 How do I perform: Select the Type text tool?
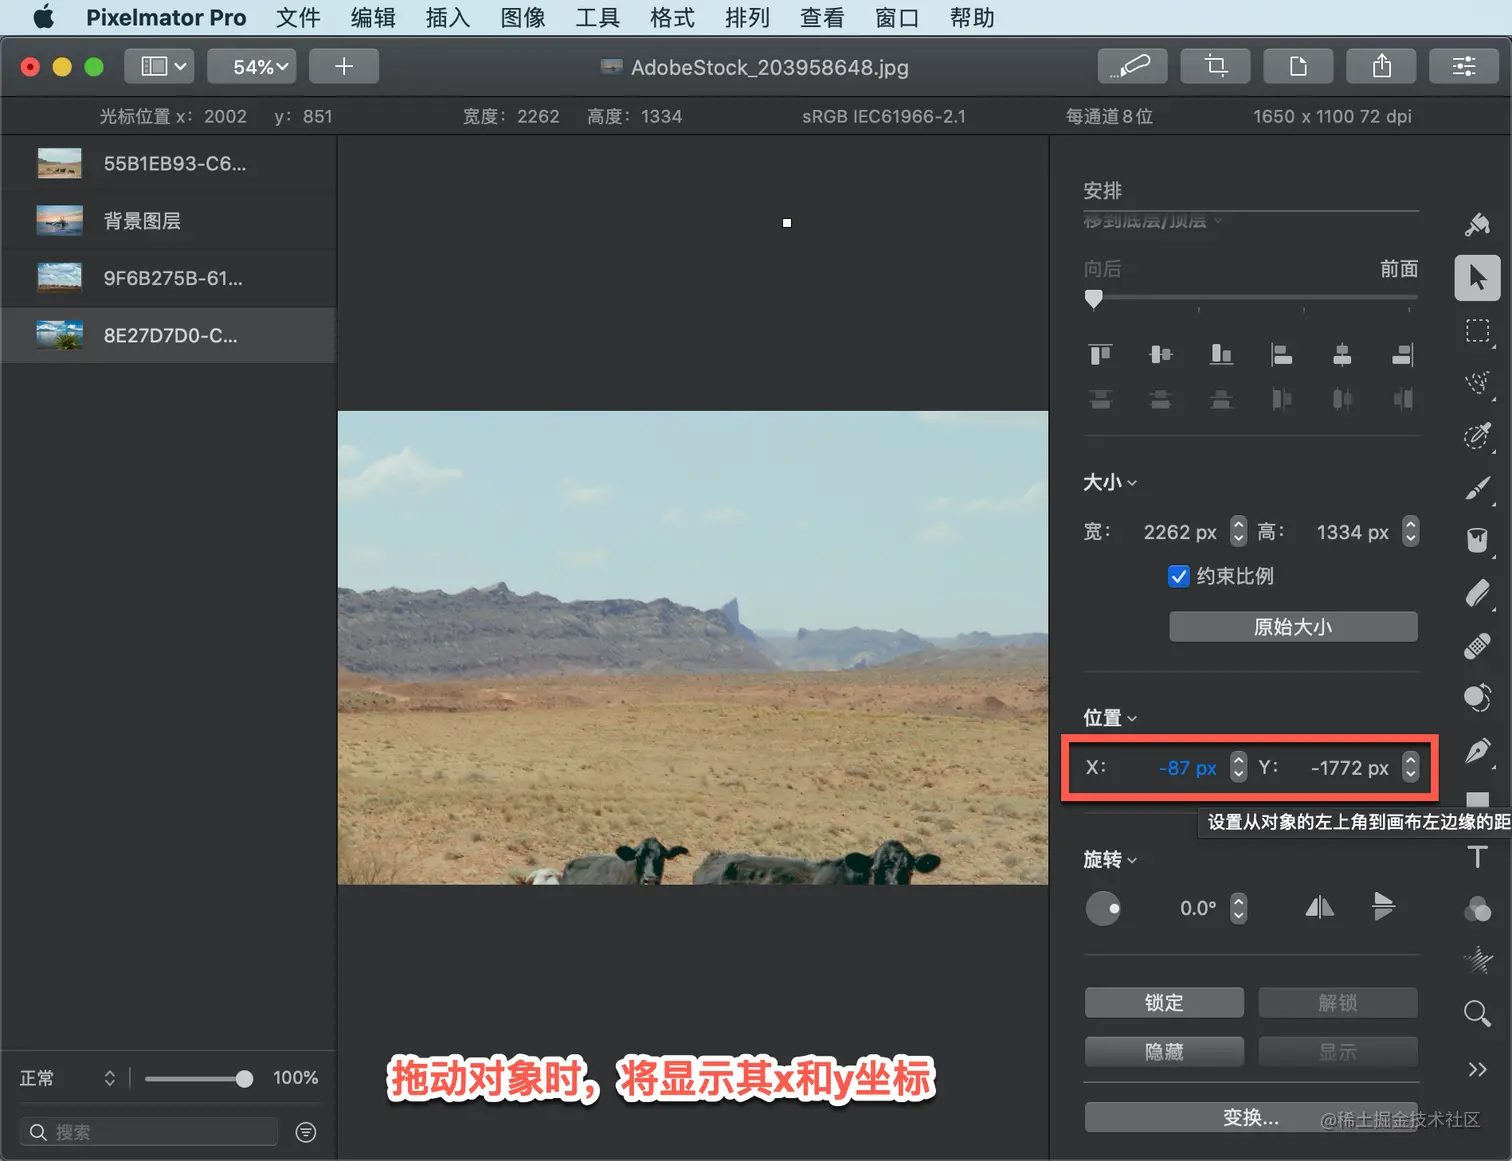[1477, 857]
